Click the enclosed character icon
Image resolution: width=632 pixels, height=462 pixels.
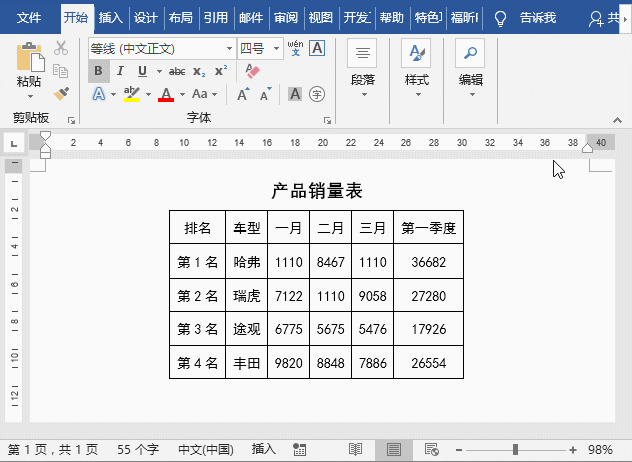(x=317, y=94)
